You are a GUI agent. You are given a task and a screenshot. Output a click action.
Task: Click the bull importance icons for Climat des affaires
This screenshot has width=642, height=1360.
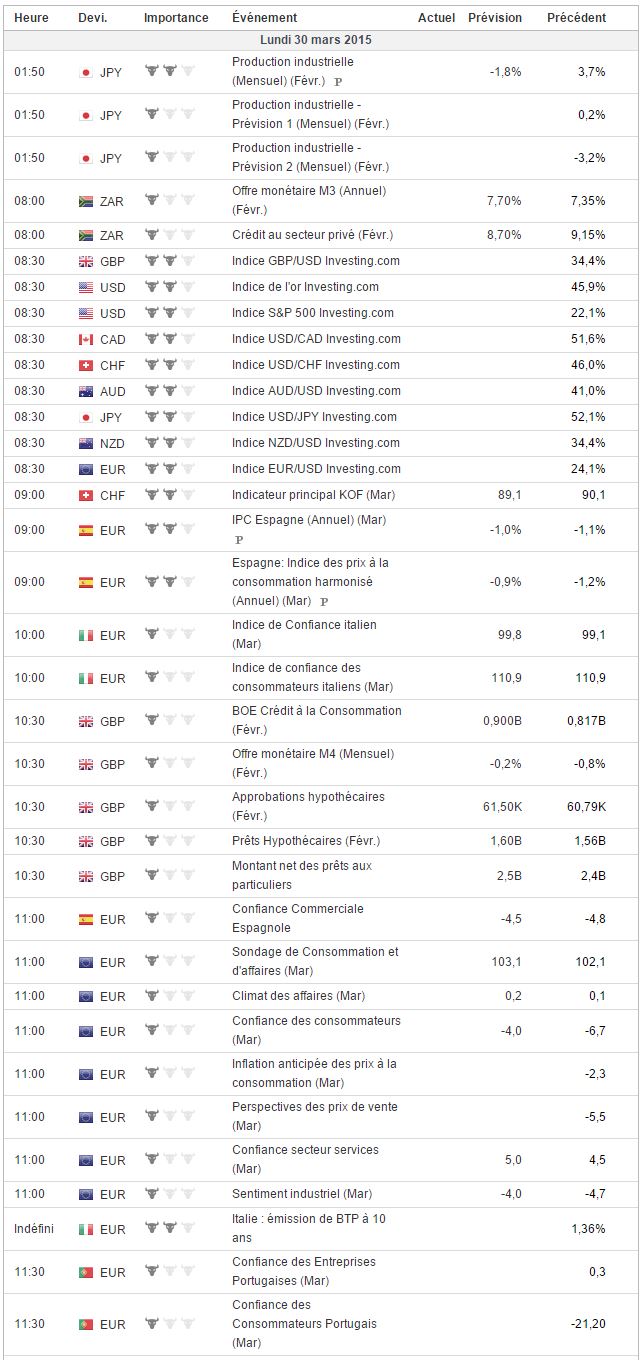pyautogui.click(x=170, y=995)
